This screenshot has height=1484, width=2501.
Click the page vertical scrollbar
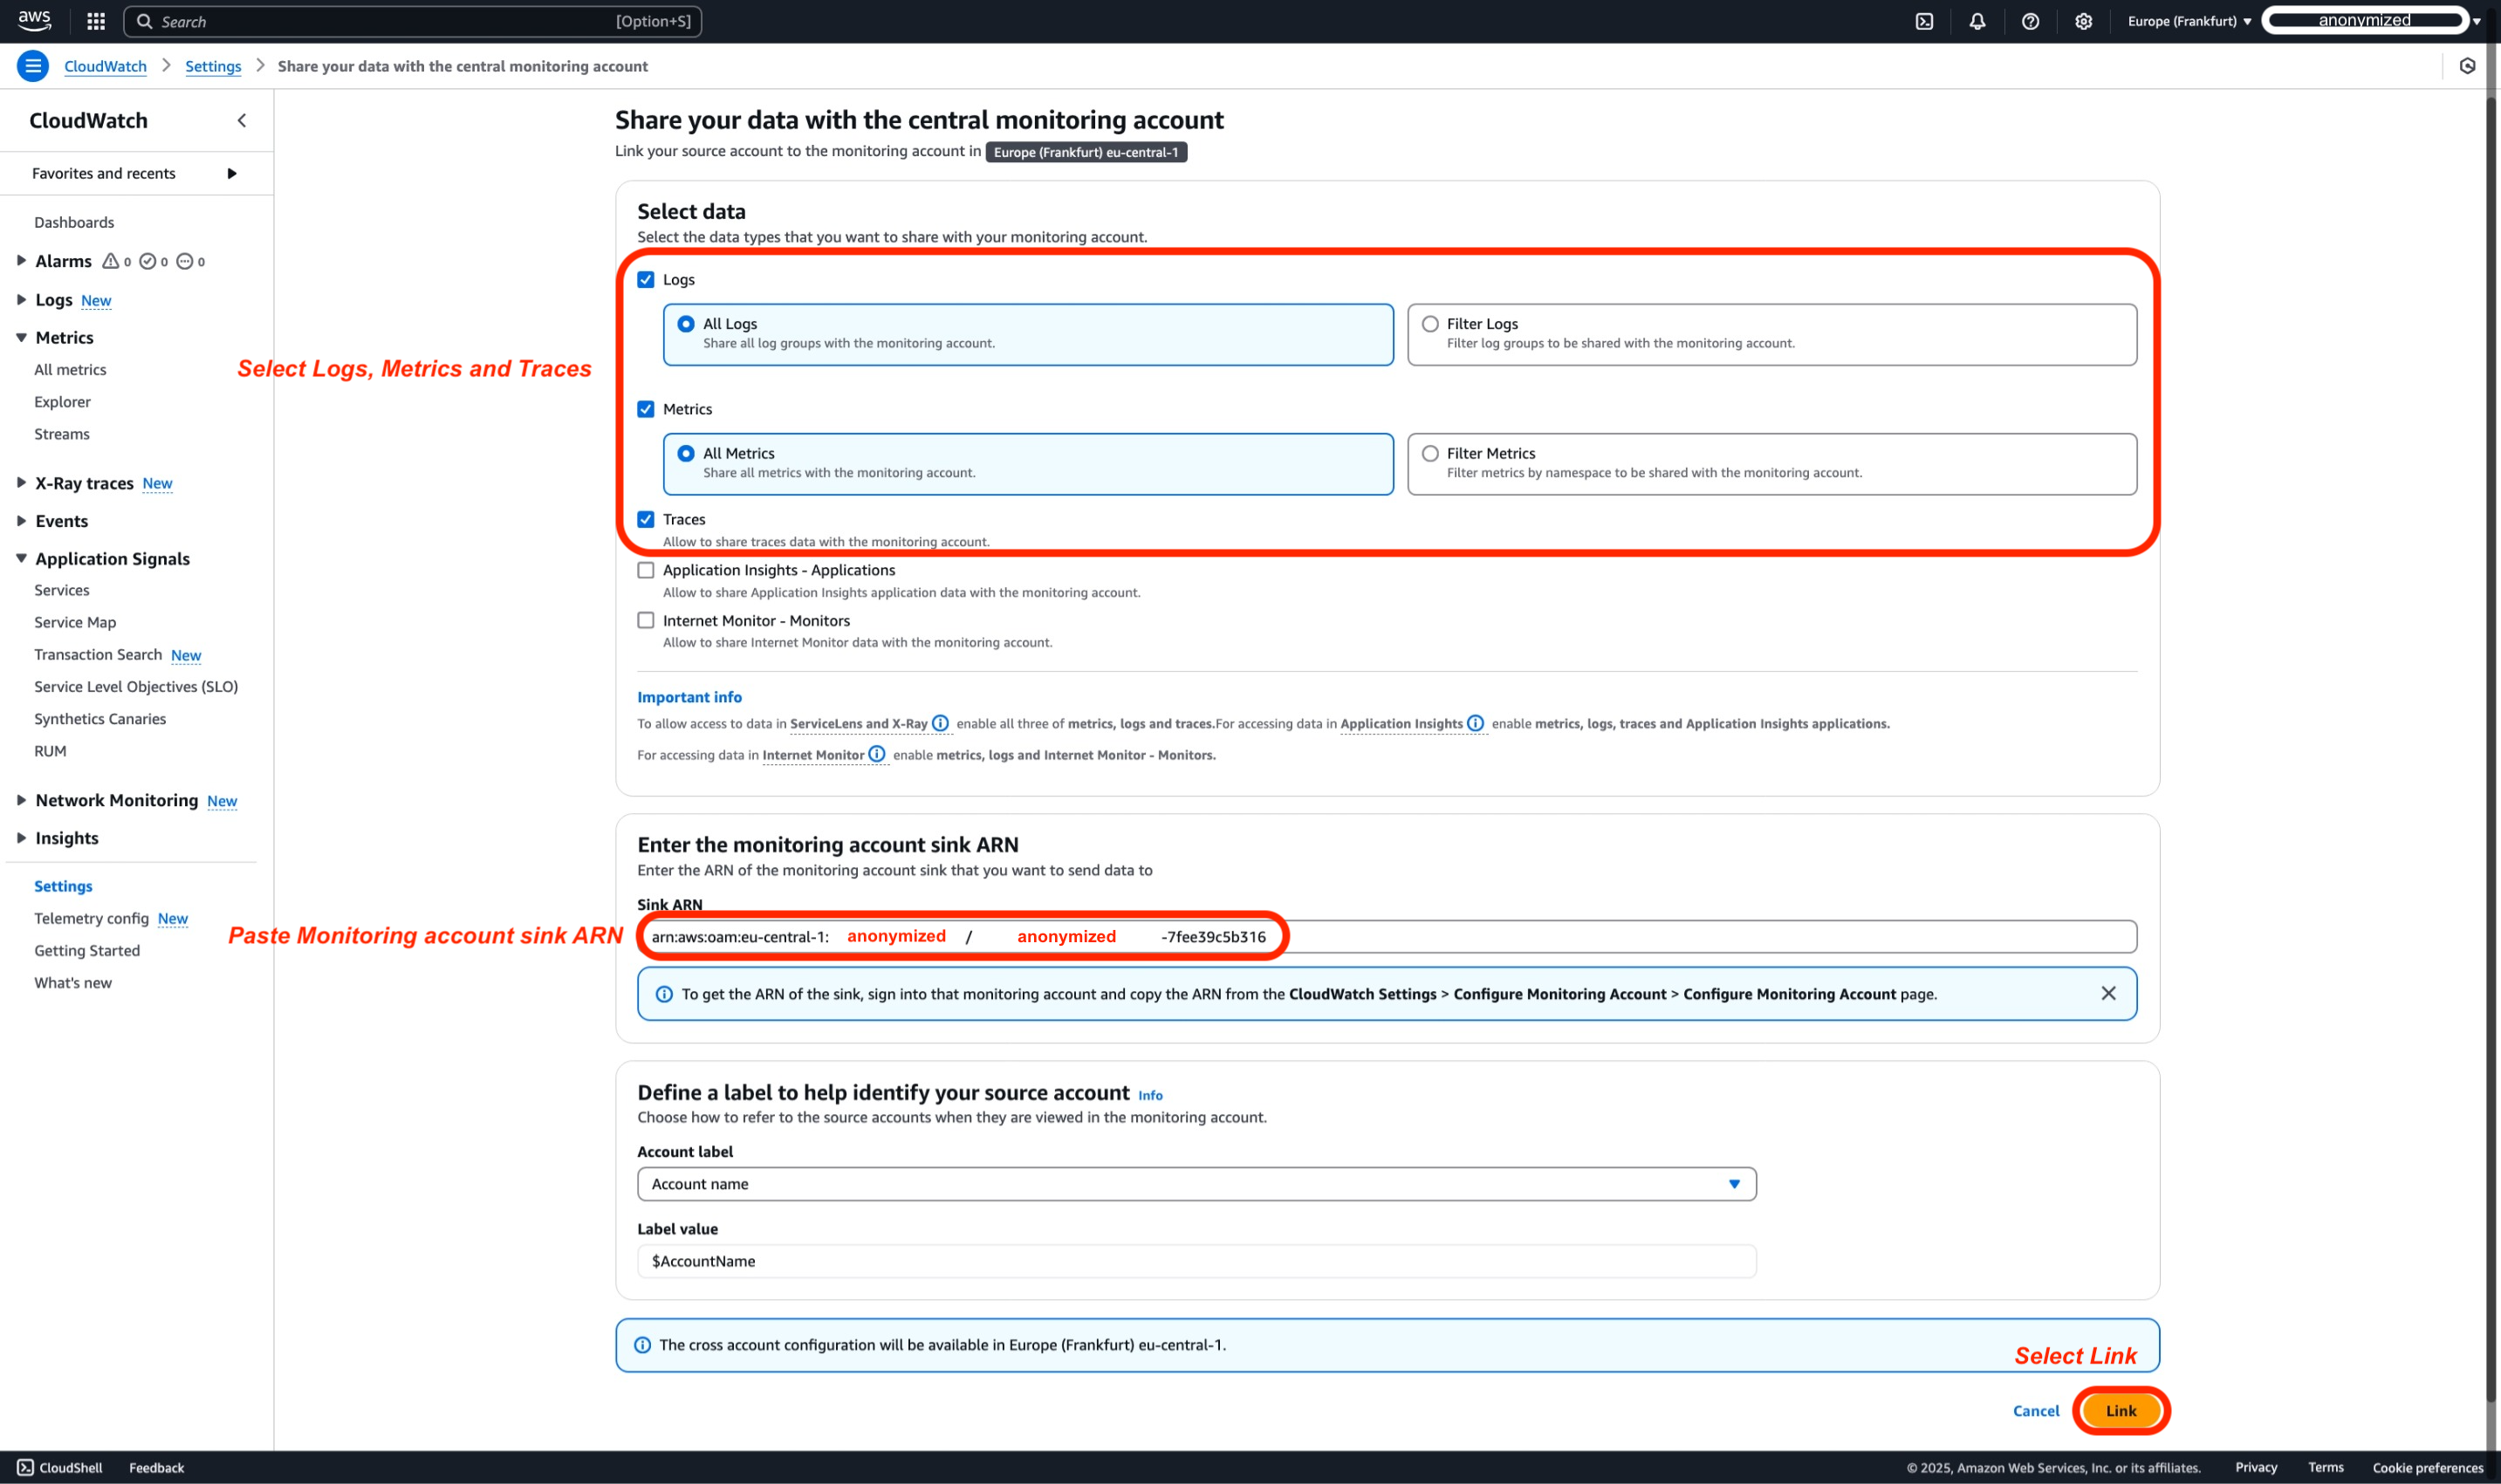coord(2491,750)
